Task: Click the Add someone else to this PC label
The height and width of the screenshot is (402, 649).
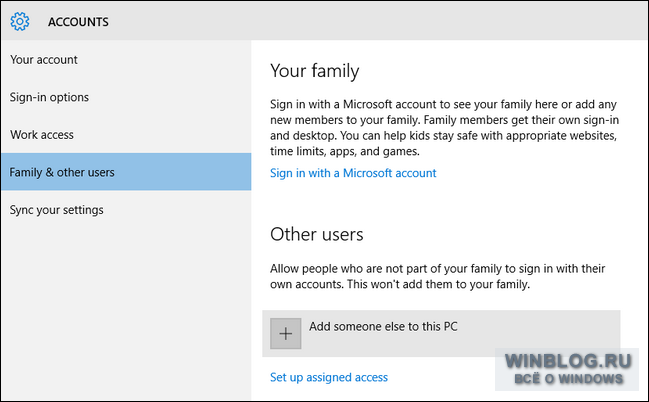Action: [383, 327]
